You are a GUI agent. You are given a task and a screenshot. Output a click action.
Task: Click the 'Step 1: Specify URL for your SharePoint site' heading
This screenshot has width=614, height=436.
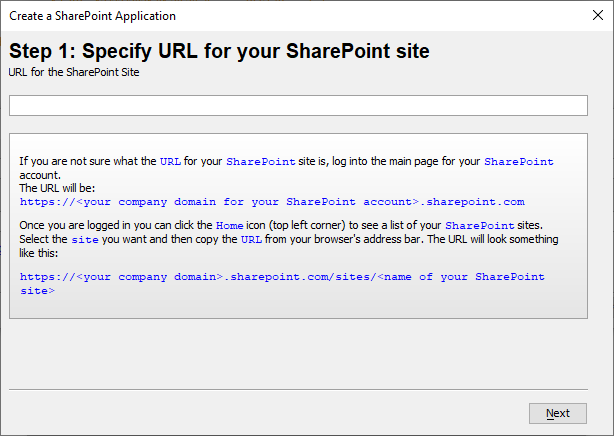tap(219, 51)
